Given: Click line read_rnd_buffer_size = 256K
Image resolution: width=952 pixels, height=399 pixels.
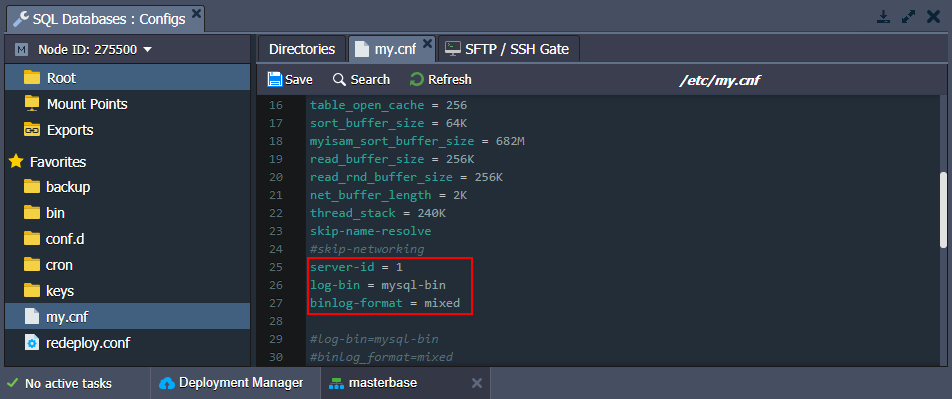Looking at the screenshot, I should tap(406, 177).
